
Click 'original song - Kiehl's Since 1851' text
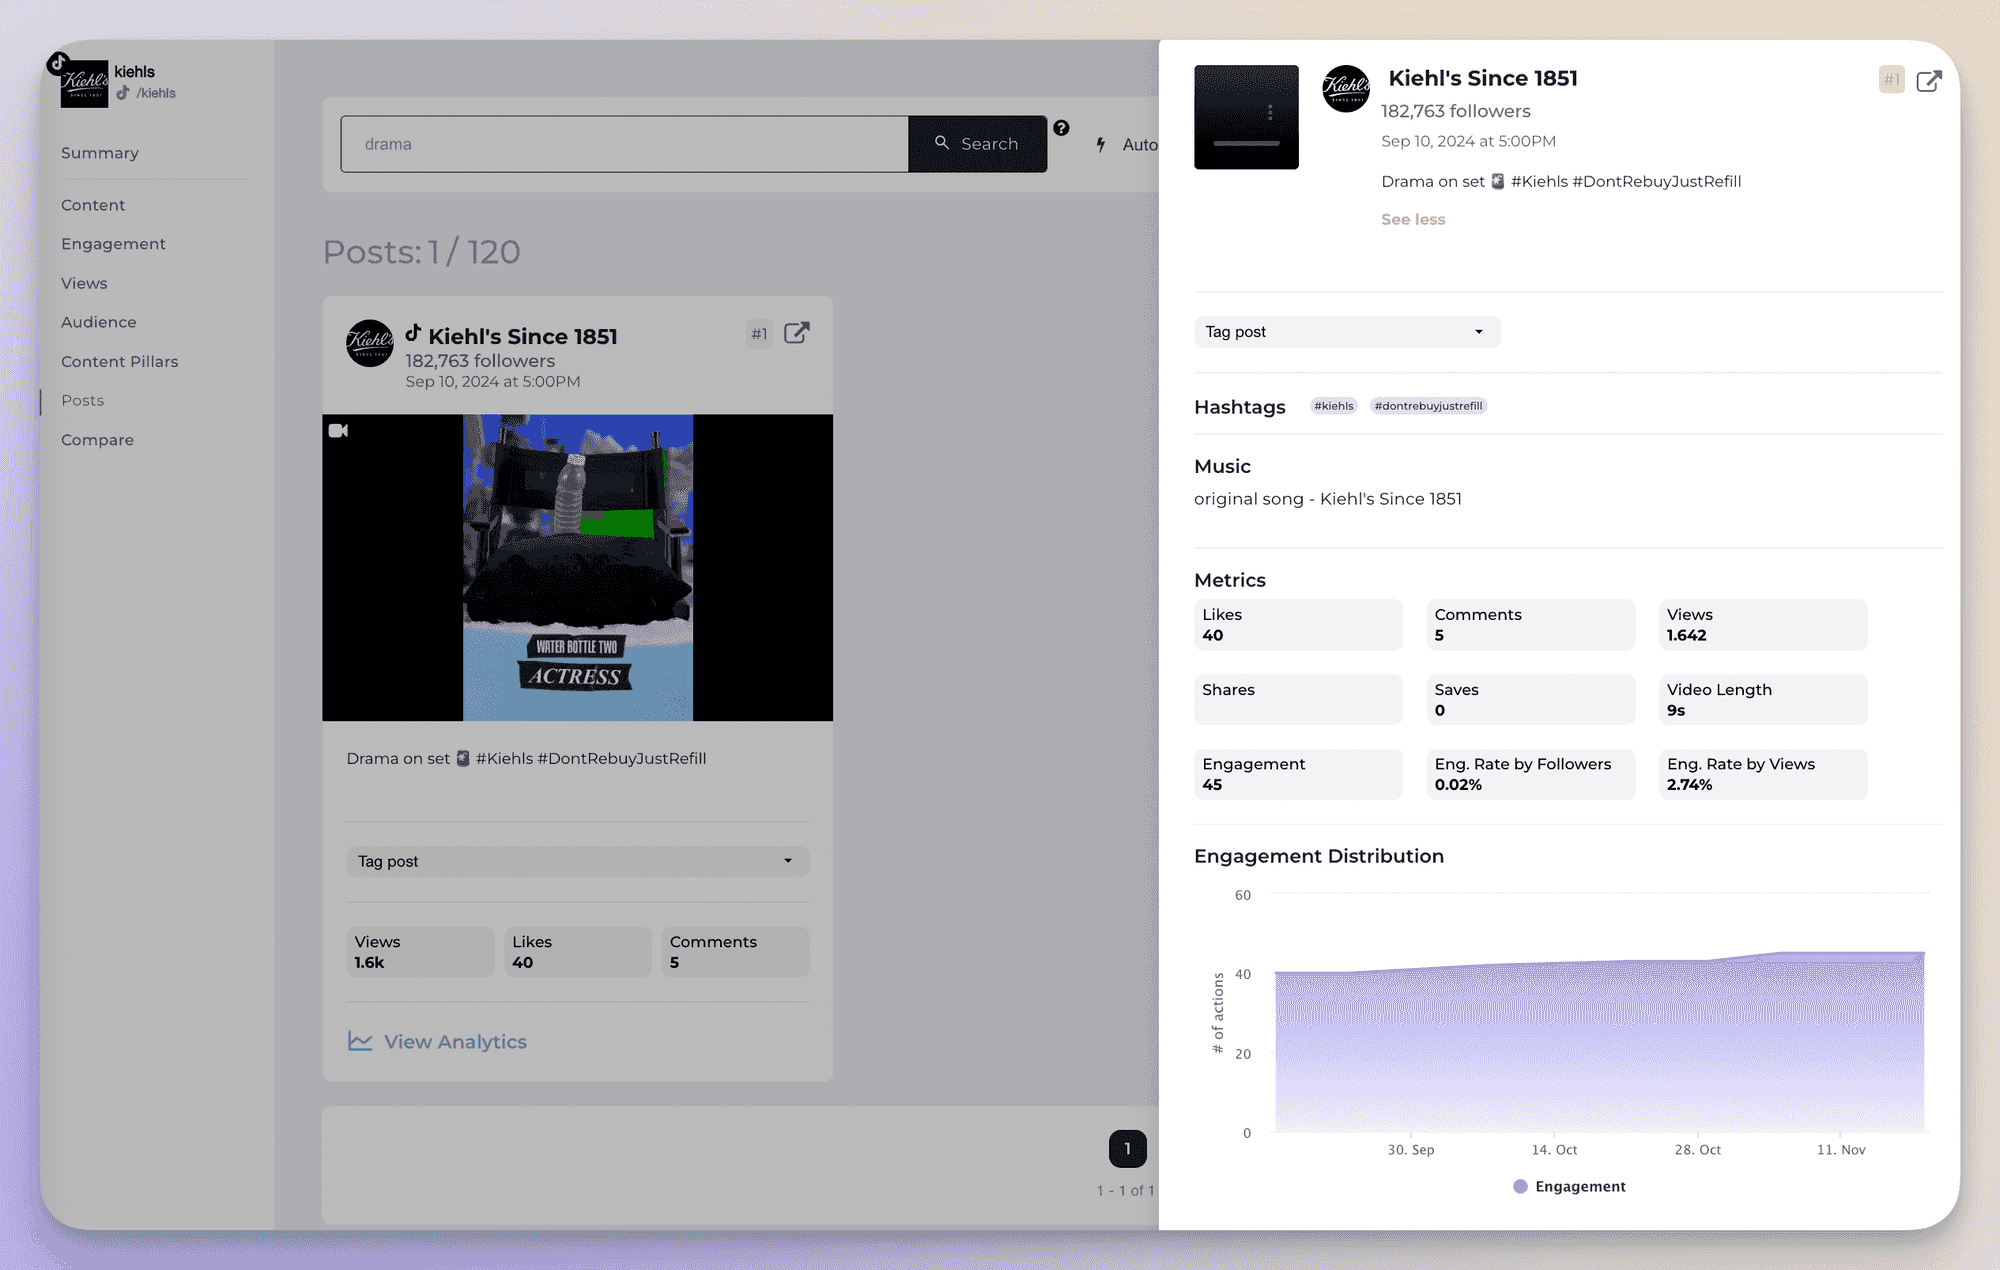tap(1328, 499)
